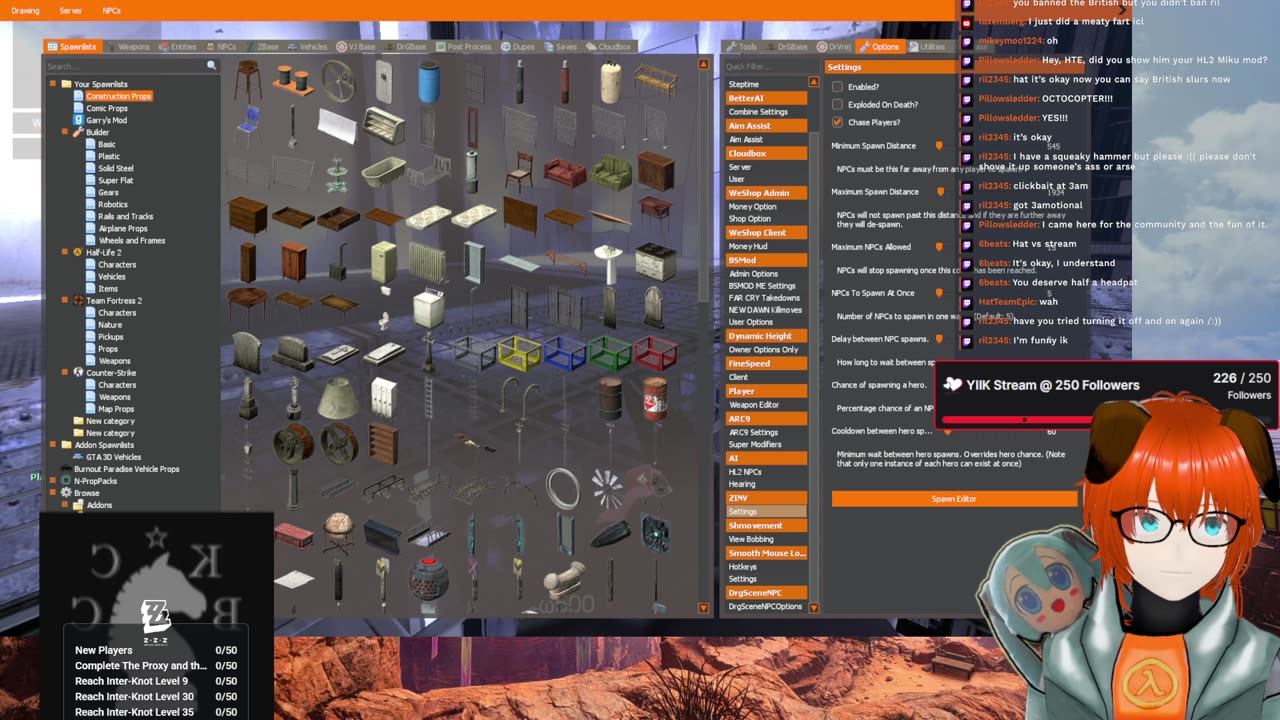Click the Quick Filter field
The image size is (1280, 720).
[x=772, y=66]
